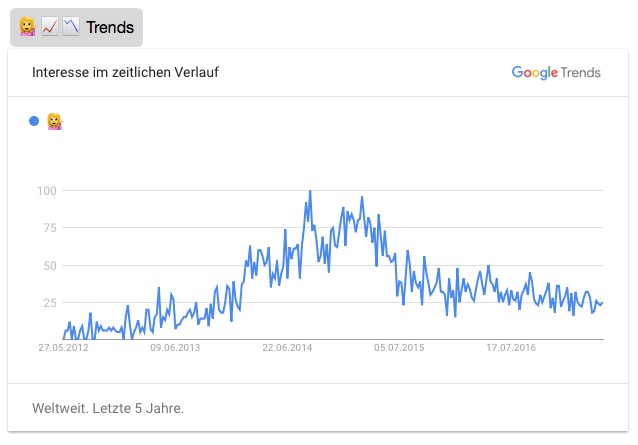
Task: Click the chart peak at value 100
Action: (x=310, y=191)
